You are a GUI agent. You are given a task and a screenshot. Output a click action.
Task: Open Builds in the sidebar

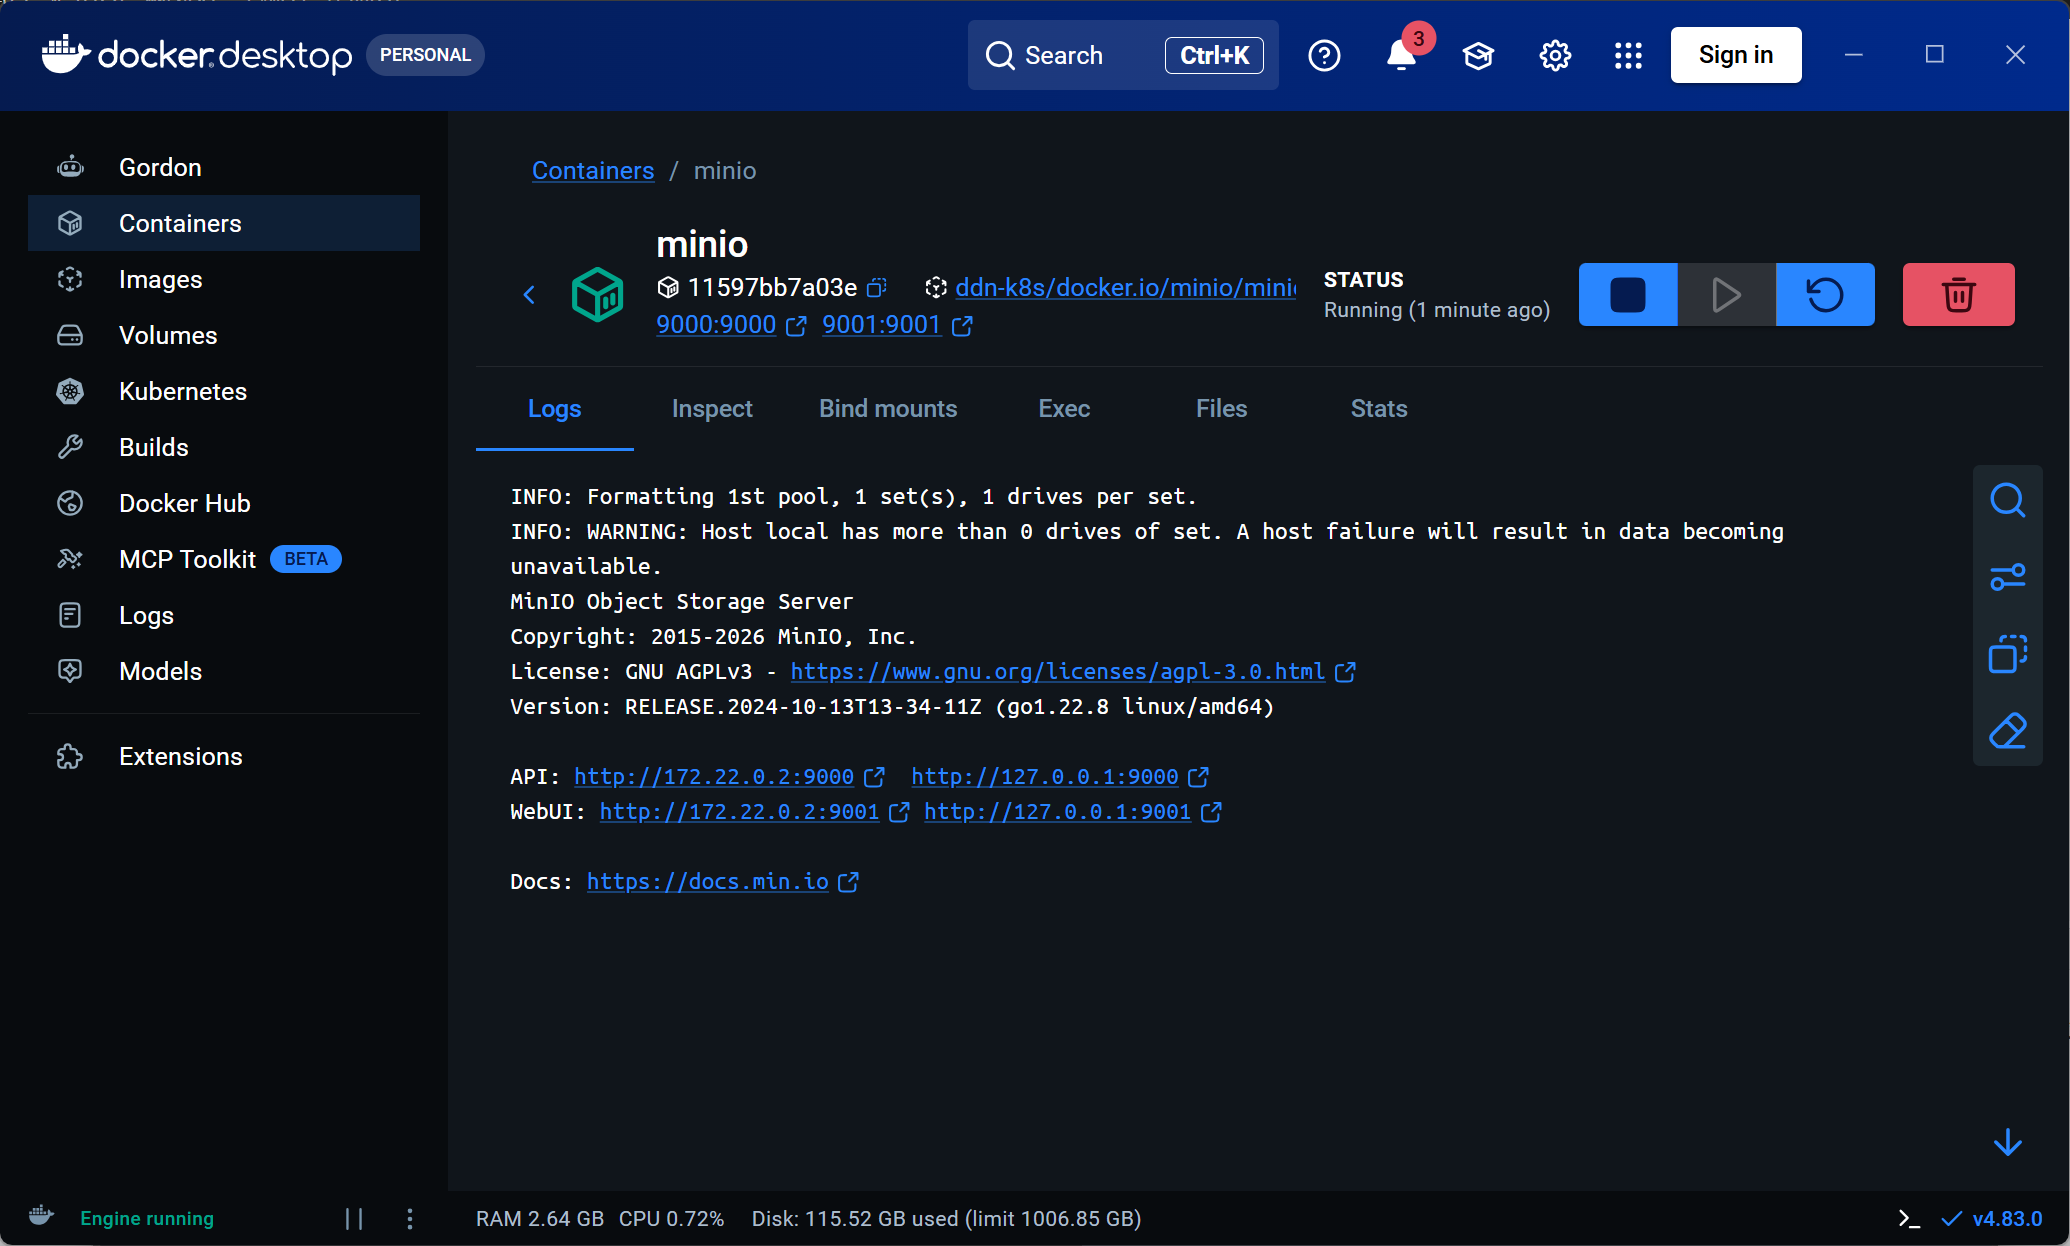(224, 447)
